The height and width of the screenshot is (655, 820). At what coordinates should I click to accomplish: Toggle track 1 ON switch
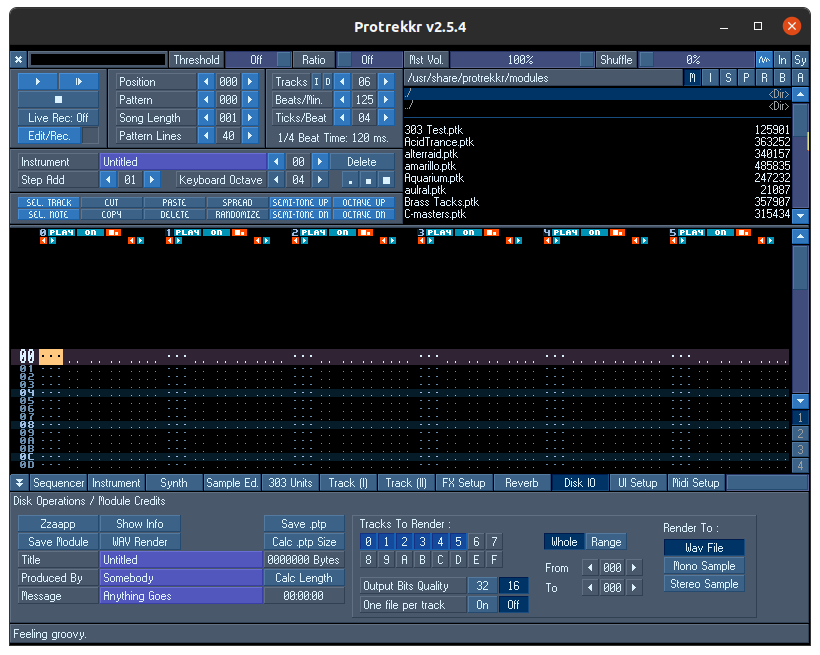pos(217,232)
